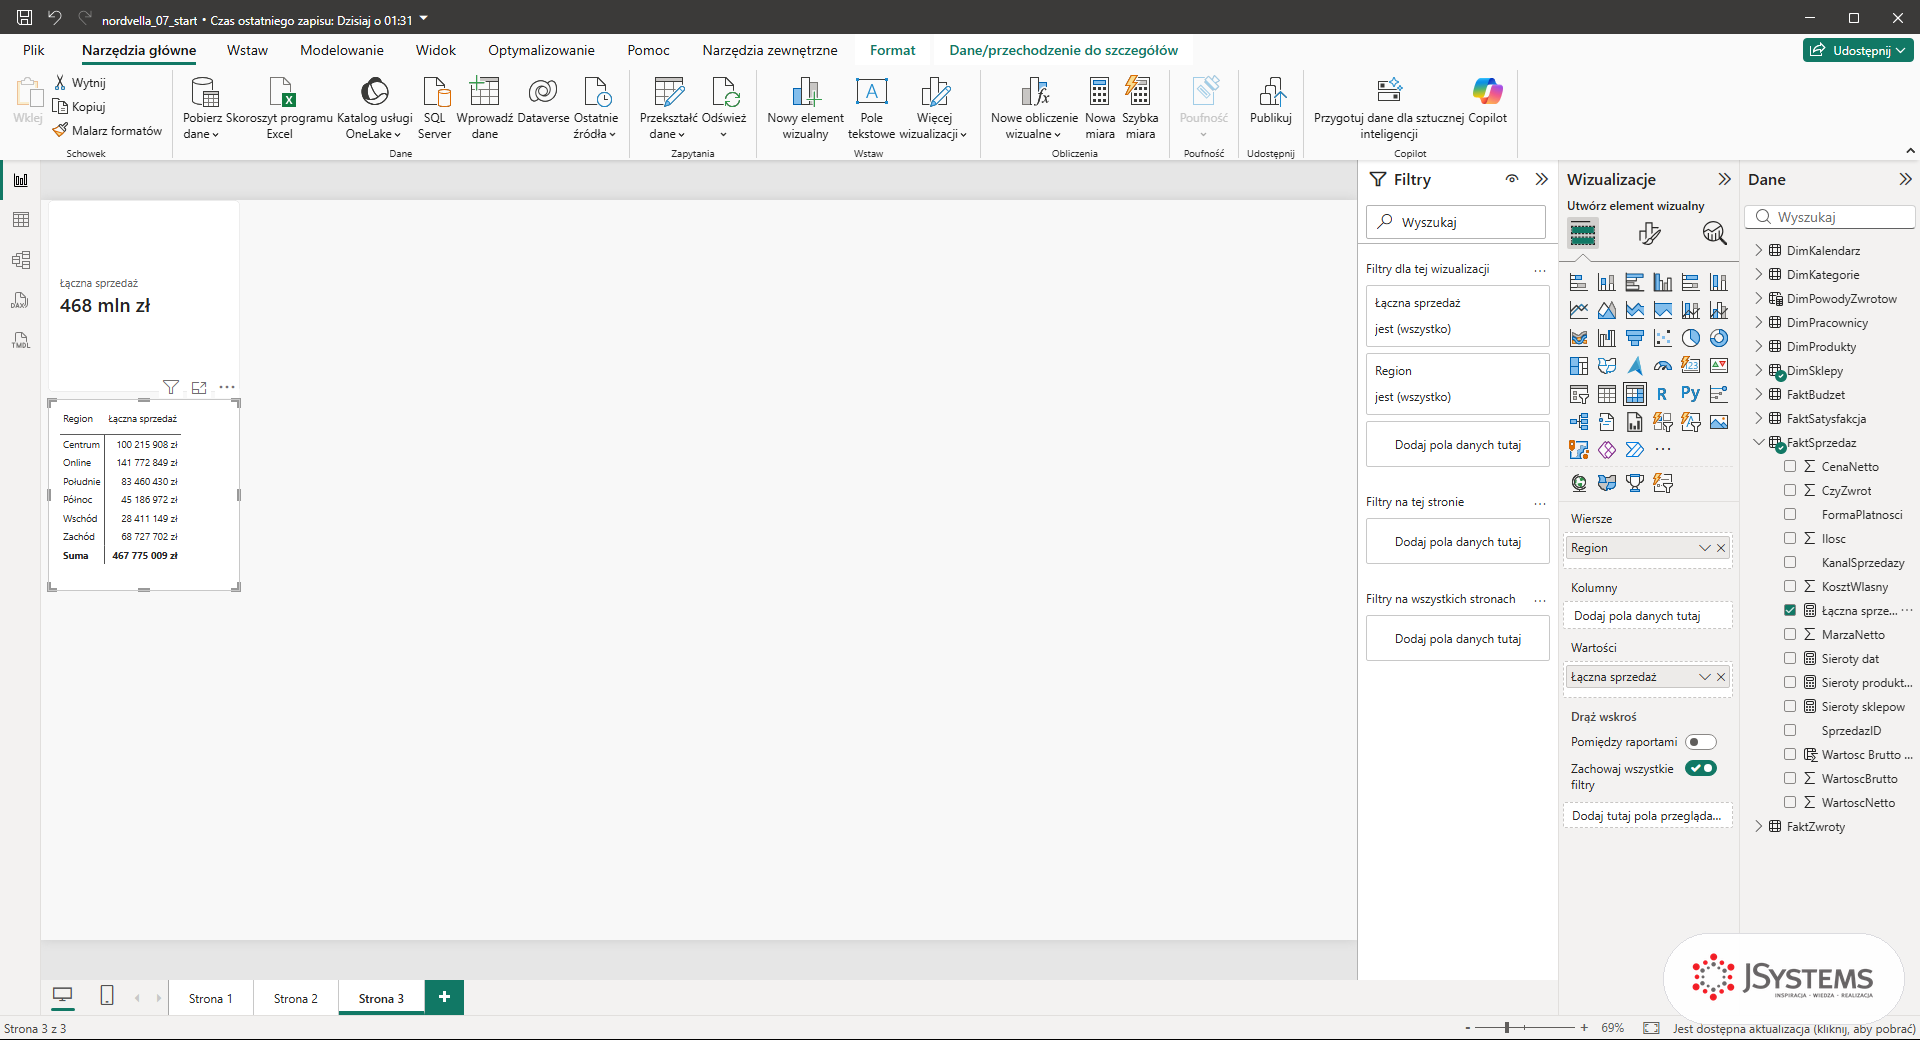1920x1040 pixels.
Task: Toggle Zachowaj wszystkie filtry switch
Action: pyautogui.click(x=1701, y=768)
